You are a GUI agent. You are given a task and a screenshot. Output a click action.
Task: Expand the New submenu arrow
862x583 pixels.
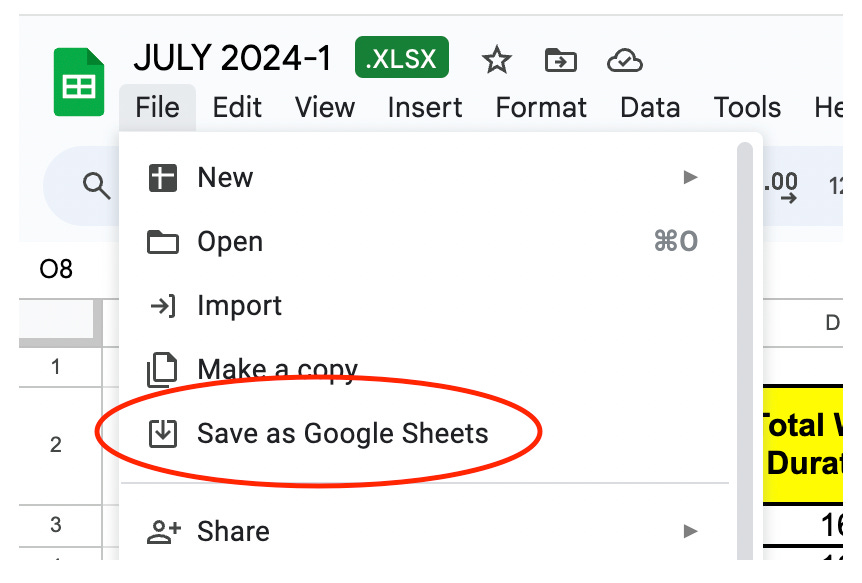click(x=690, y=177)
